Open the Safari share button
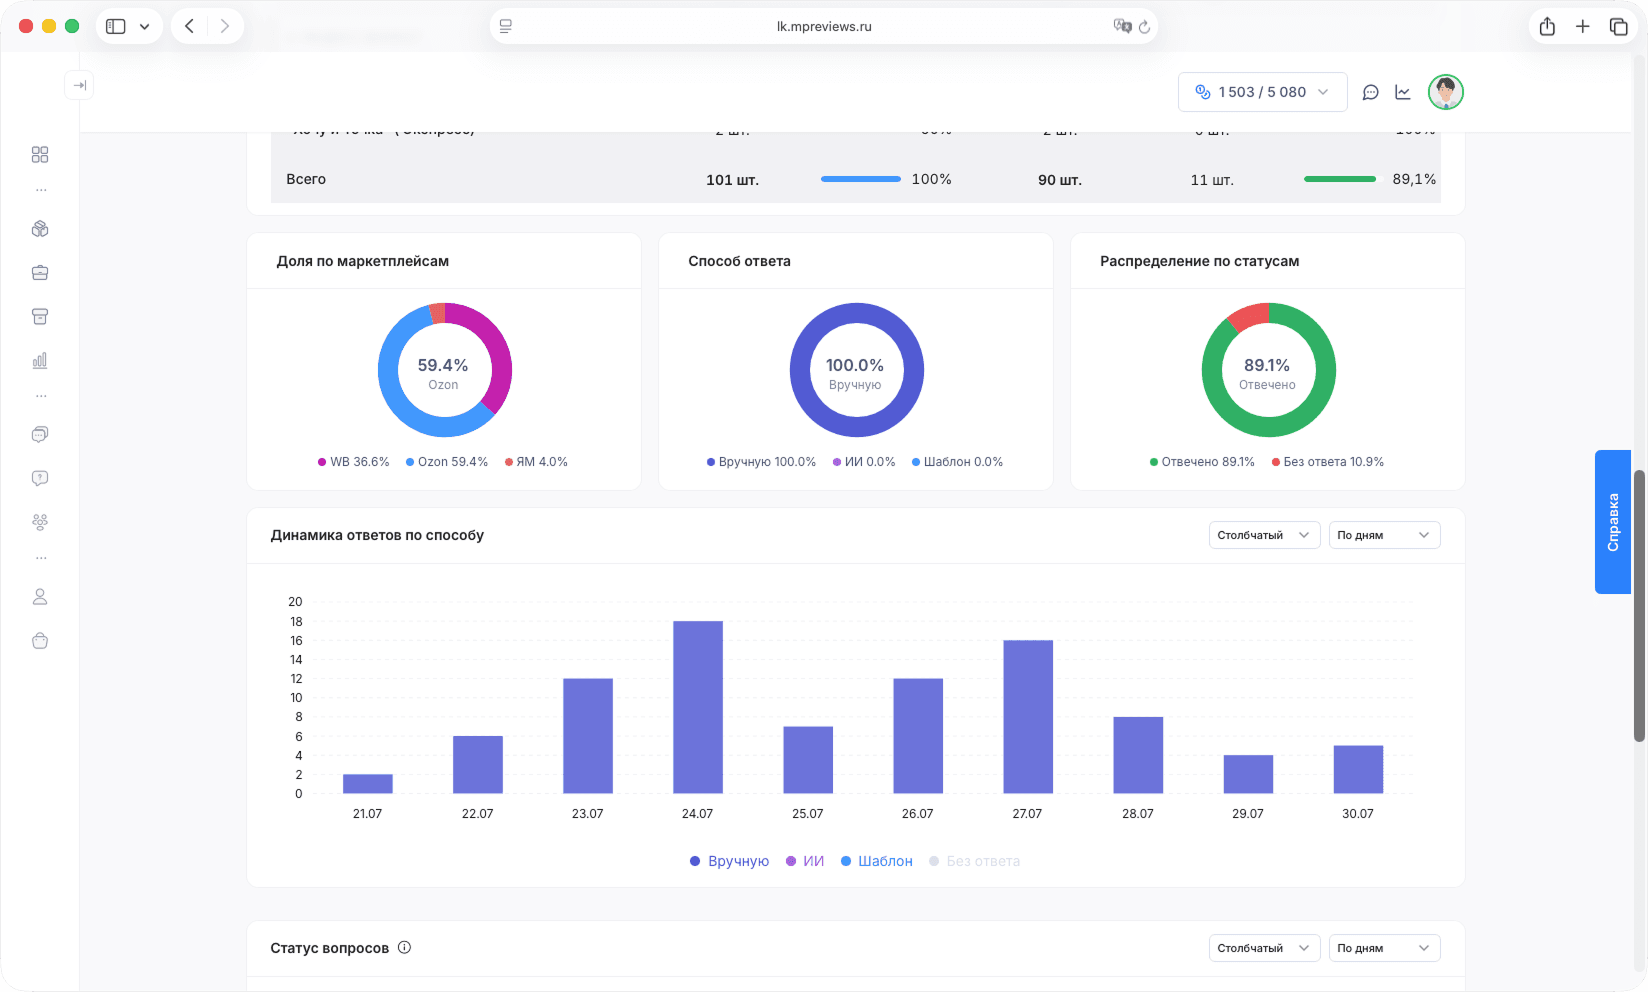The height and width of the screenshot is (992, 1648). pyautogui.click(x=1547, y=26)
